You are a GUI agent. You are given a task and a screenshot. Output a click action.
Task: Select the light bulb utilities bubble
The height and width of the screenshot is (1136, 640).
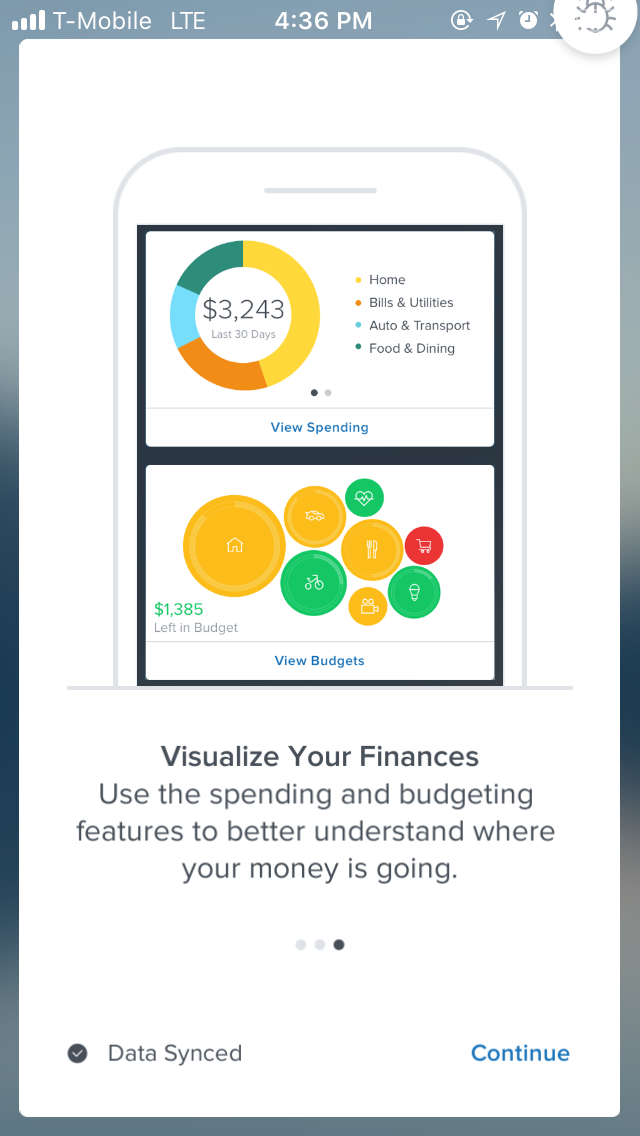[x=414, y=592]
